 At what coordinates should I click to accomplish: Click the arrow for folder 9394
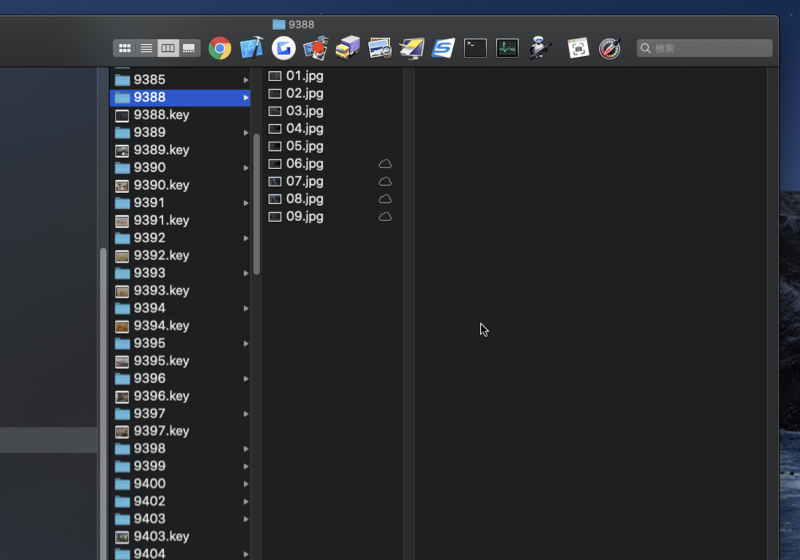[x=246, y=309]
